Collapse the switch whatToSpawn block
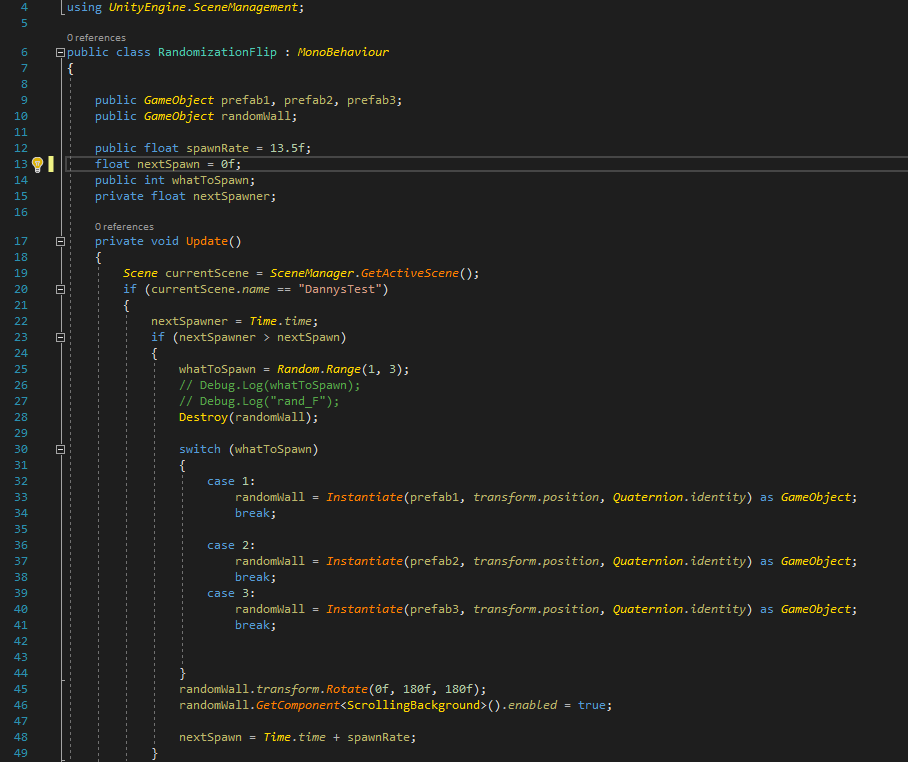The image size is (908, 762). (60, 449)
